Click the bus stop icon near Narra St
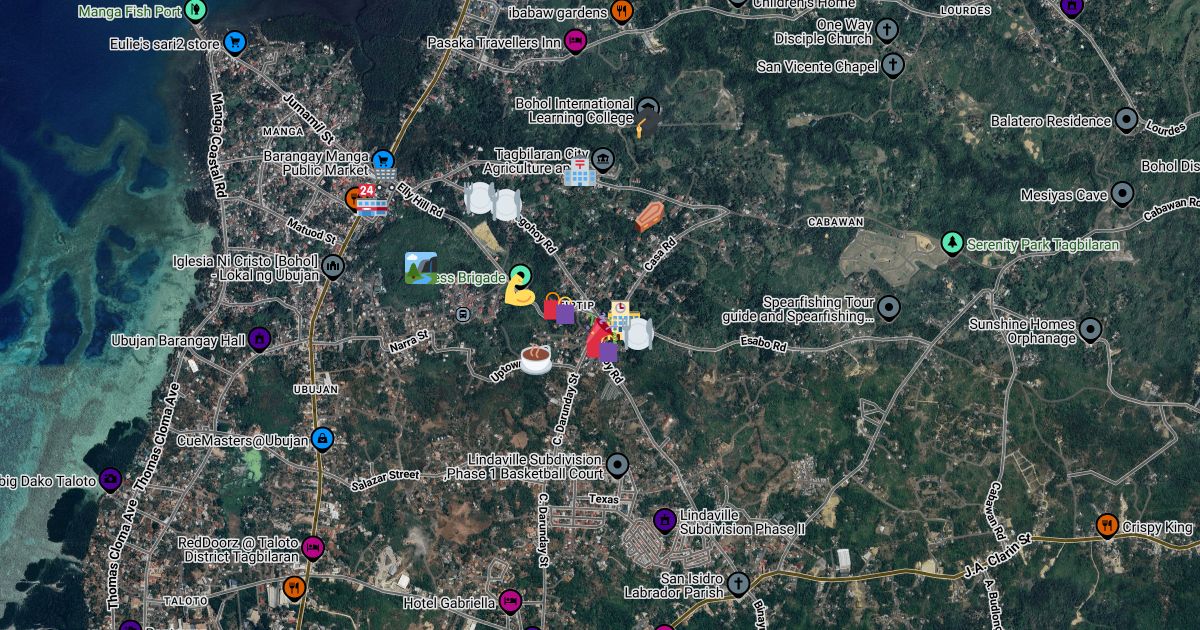 pyautogui.click(x=463, y=314)
